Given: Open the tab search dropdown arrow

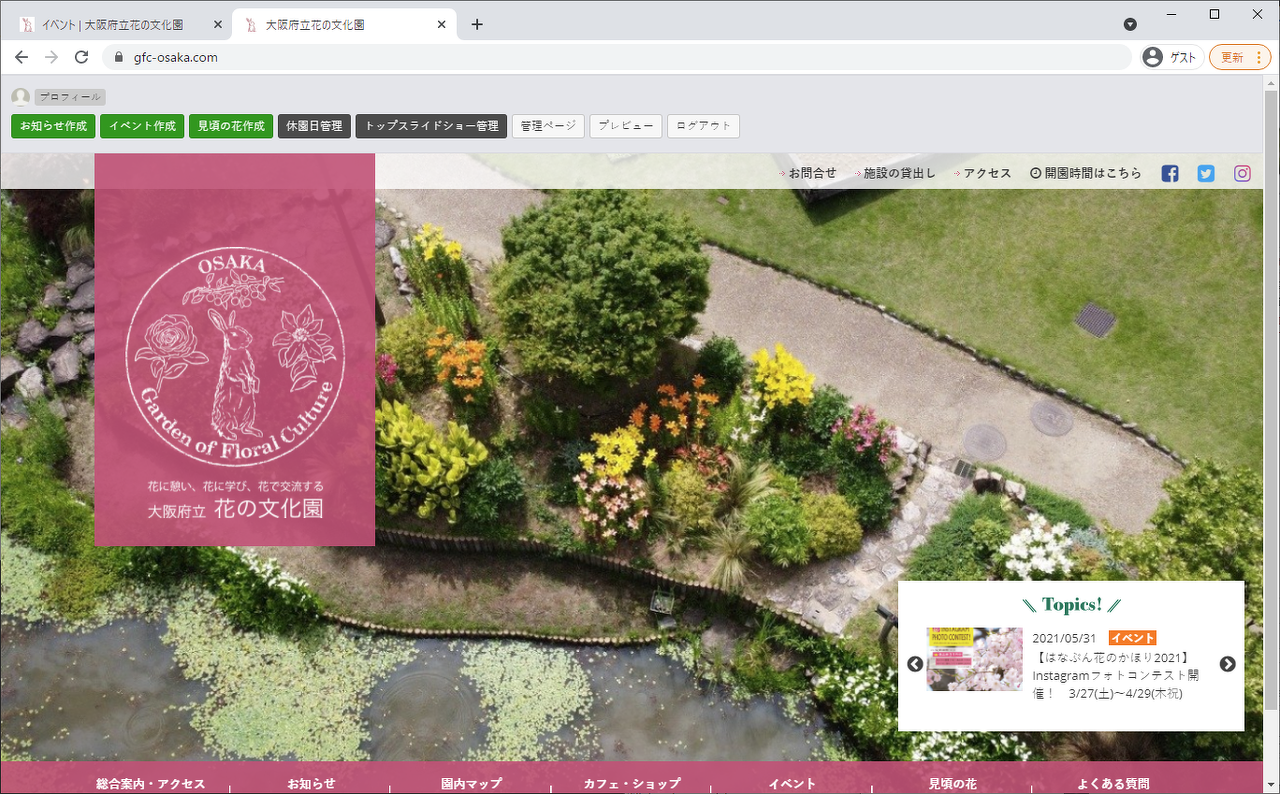Looking at the screenshot, I should tap(1130, 24).
